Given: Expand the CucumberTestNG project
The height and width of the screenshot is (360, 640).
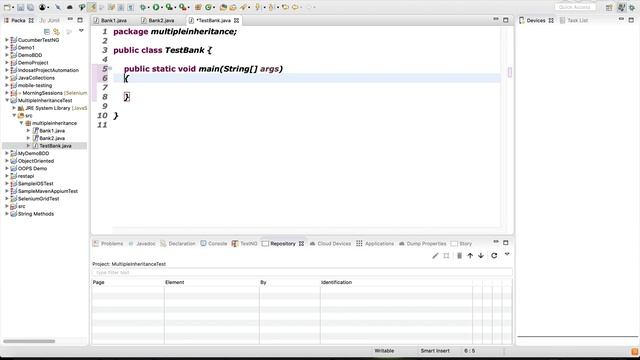Looking at the screenshot, I should (7, 40).
